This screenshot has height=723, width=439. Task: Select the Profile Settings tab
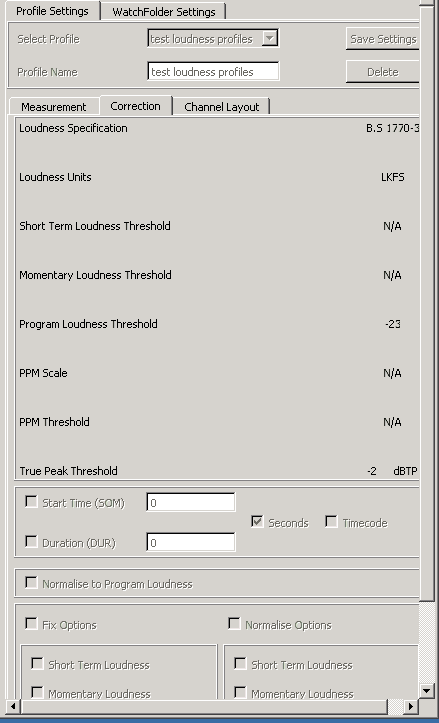pos(52,11)
